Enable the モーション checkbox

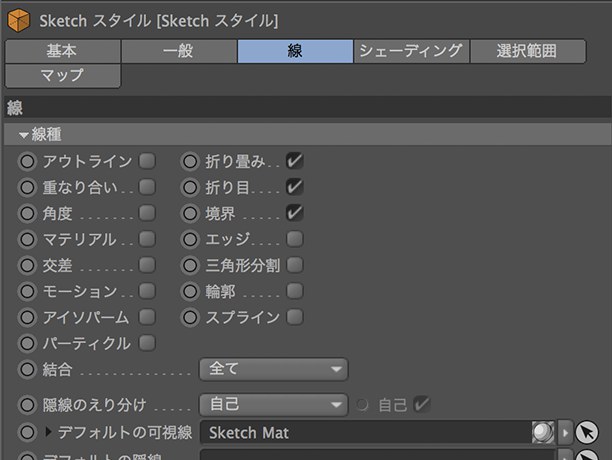click(147, 291)
